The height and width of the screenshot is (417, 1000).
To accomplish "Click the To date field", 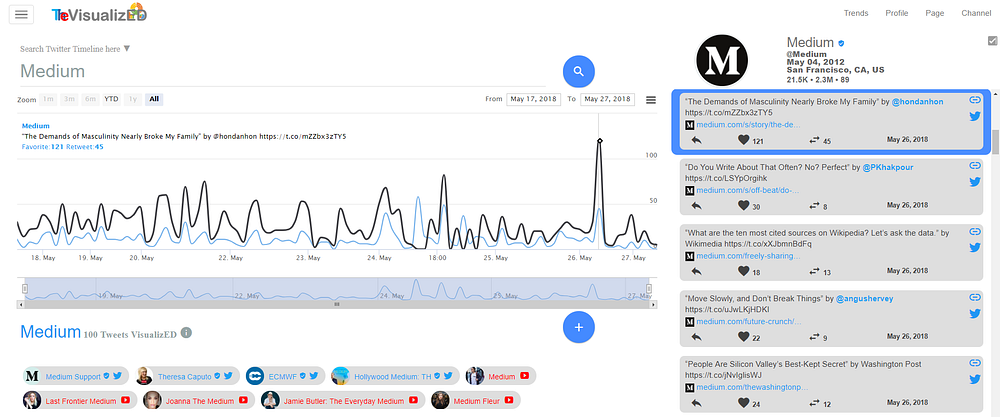I will click(607, 99).
